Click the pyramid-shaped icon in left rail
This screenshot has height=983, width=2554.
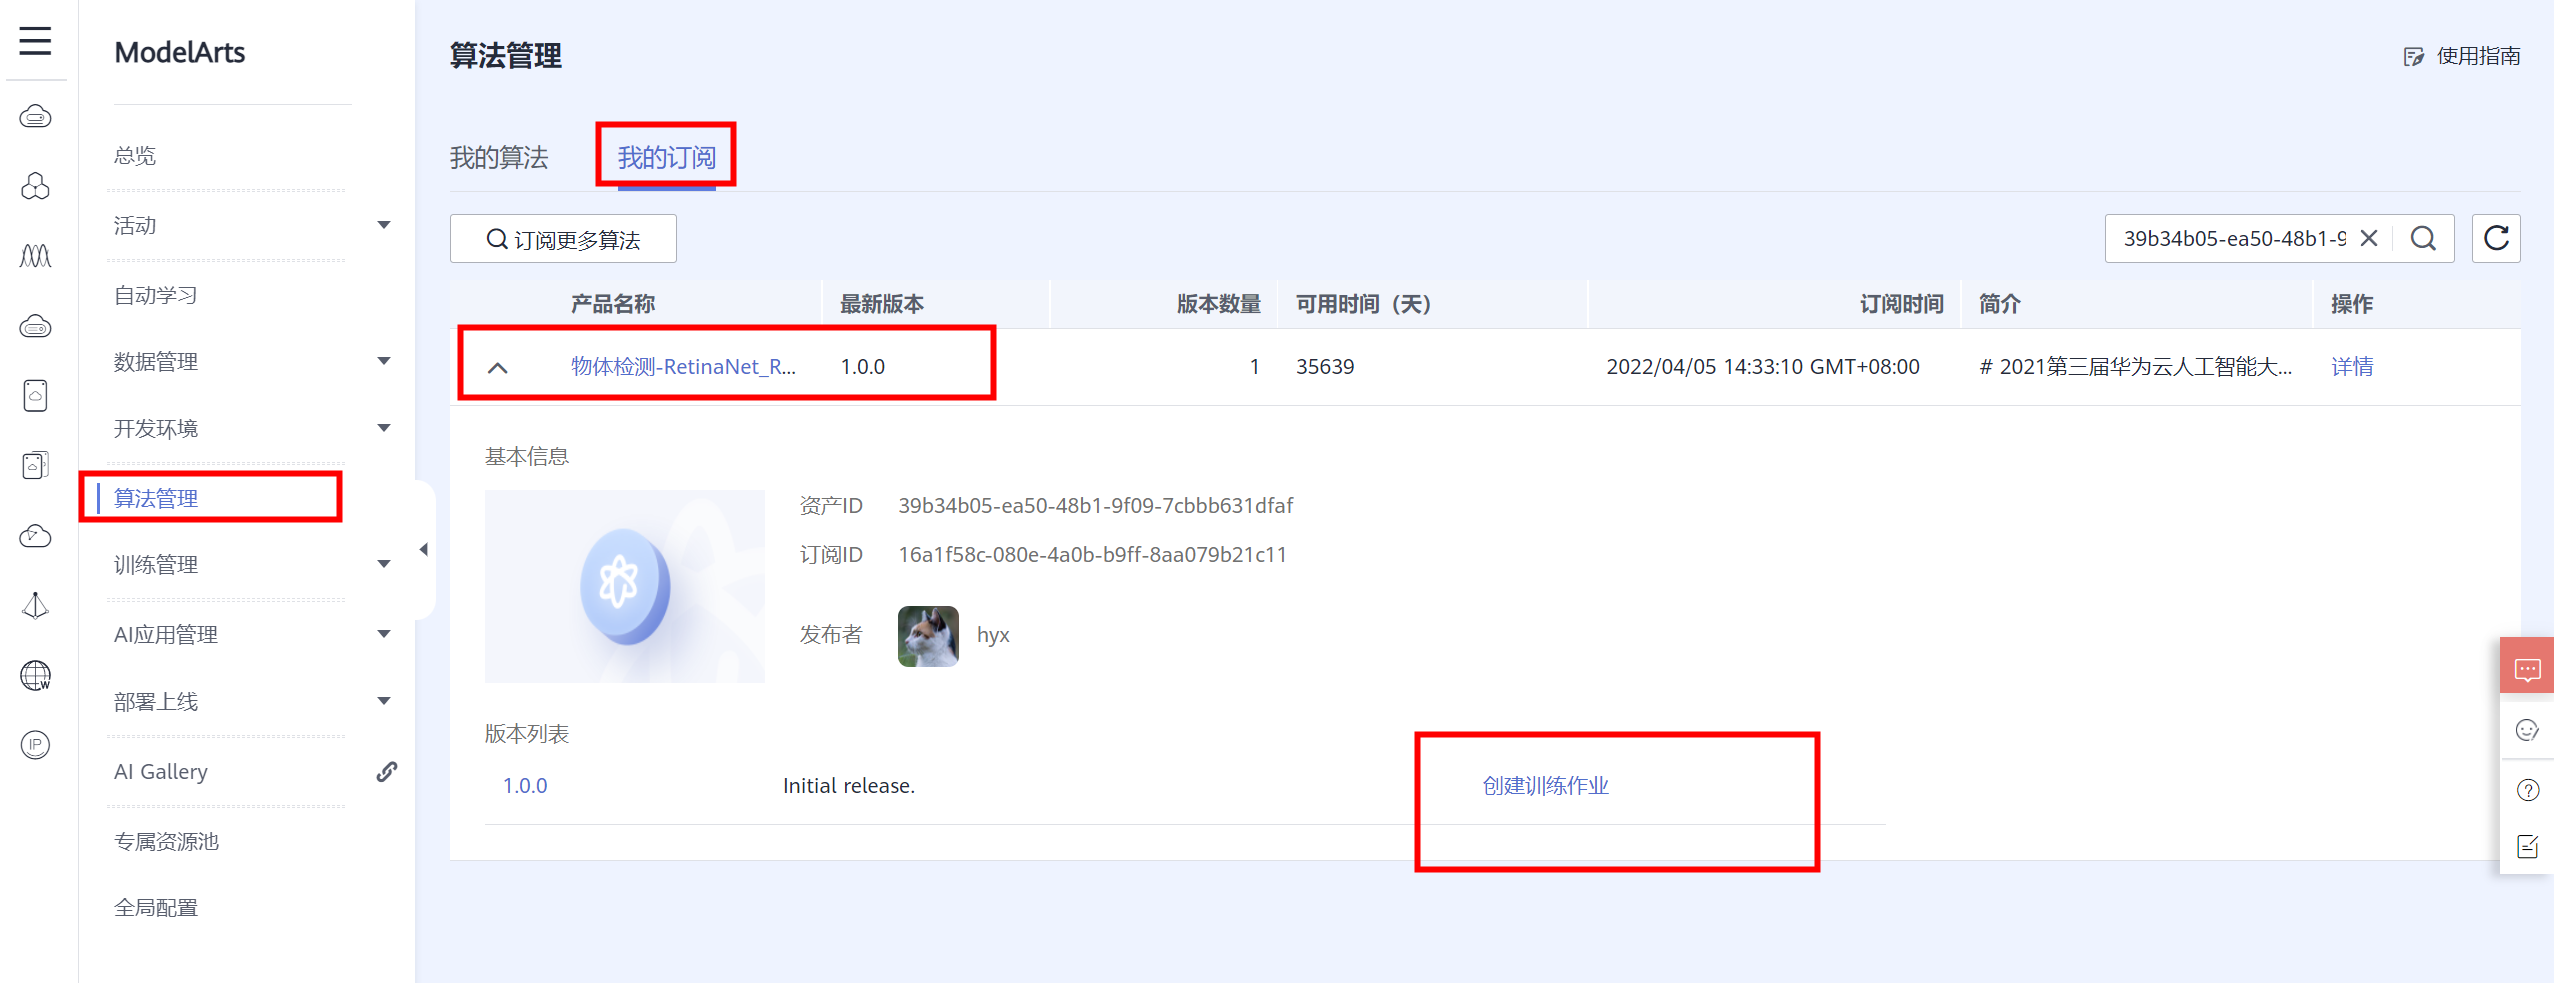tap(35, 606)
